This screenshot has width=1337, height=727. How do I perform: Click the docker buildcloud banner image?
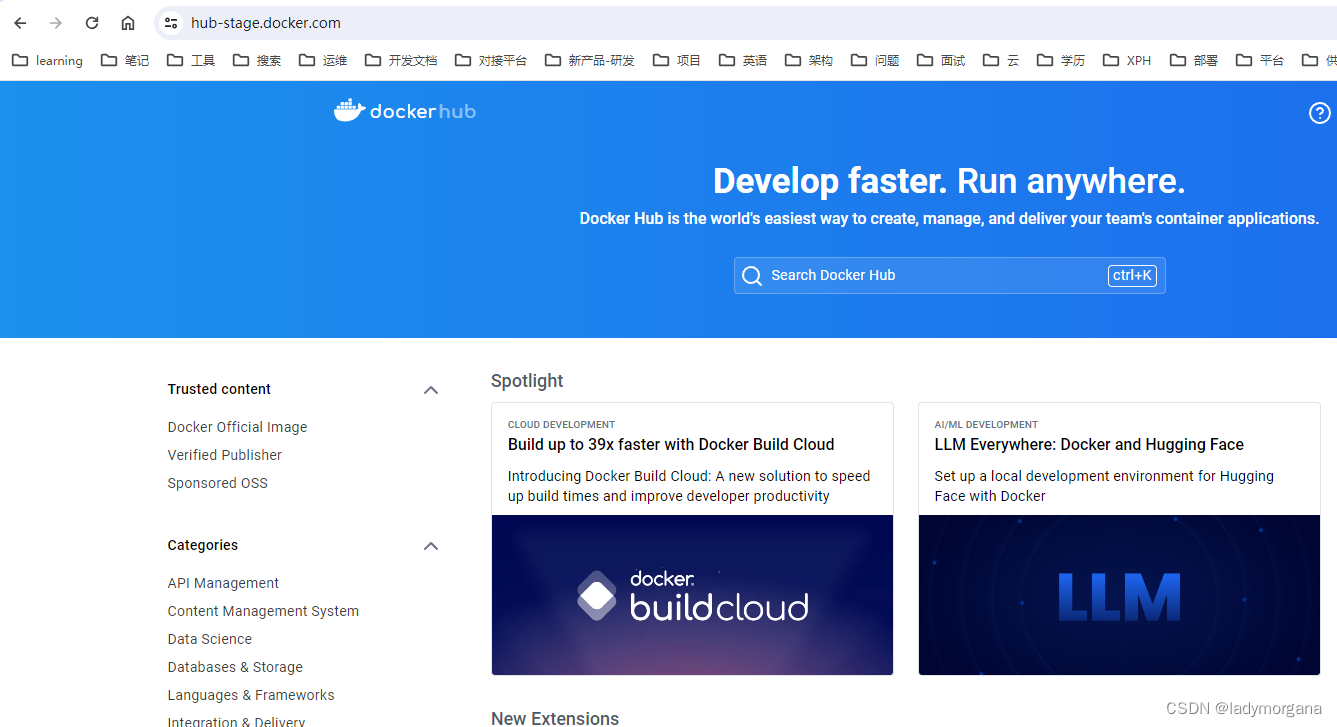[692, 595]
